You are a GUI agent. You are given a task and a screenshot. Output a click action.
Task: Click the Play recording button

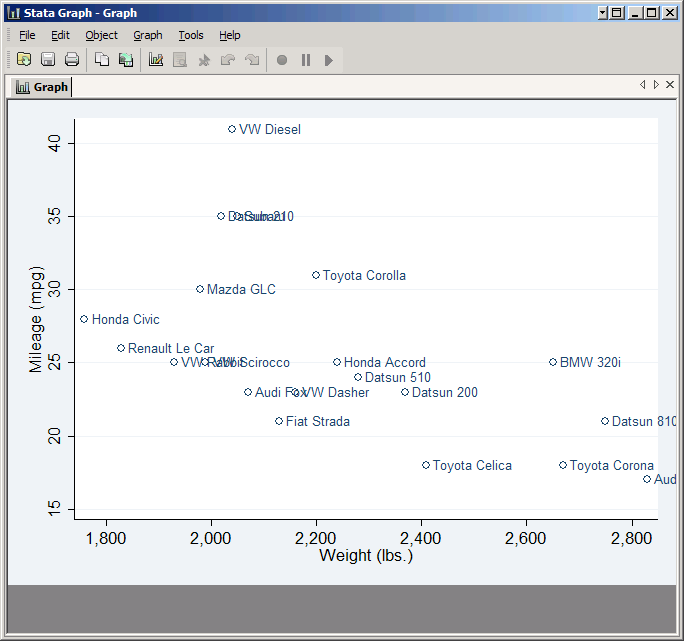coord(329,60)
